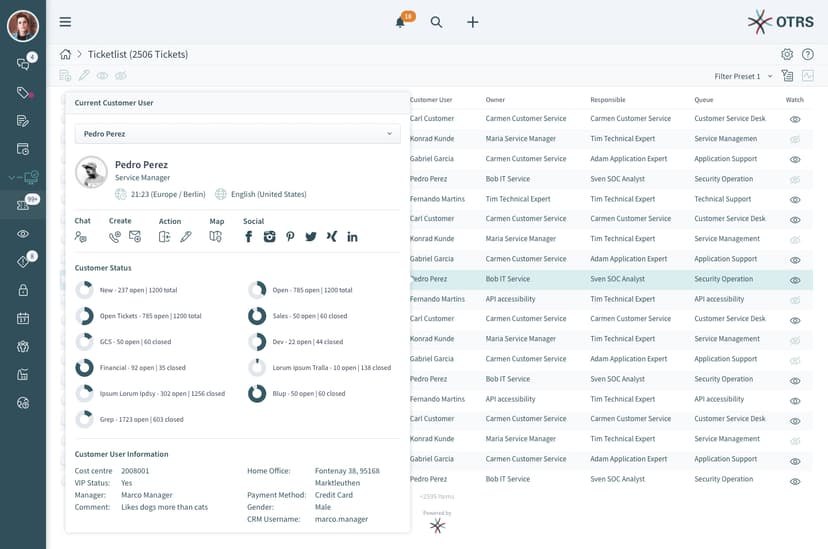This screenshot has width=828, height=549.
Task: Open the calendar icon in sidebar
Action: point(23,318)
